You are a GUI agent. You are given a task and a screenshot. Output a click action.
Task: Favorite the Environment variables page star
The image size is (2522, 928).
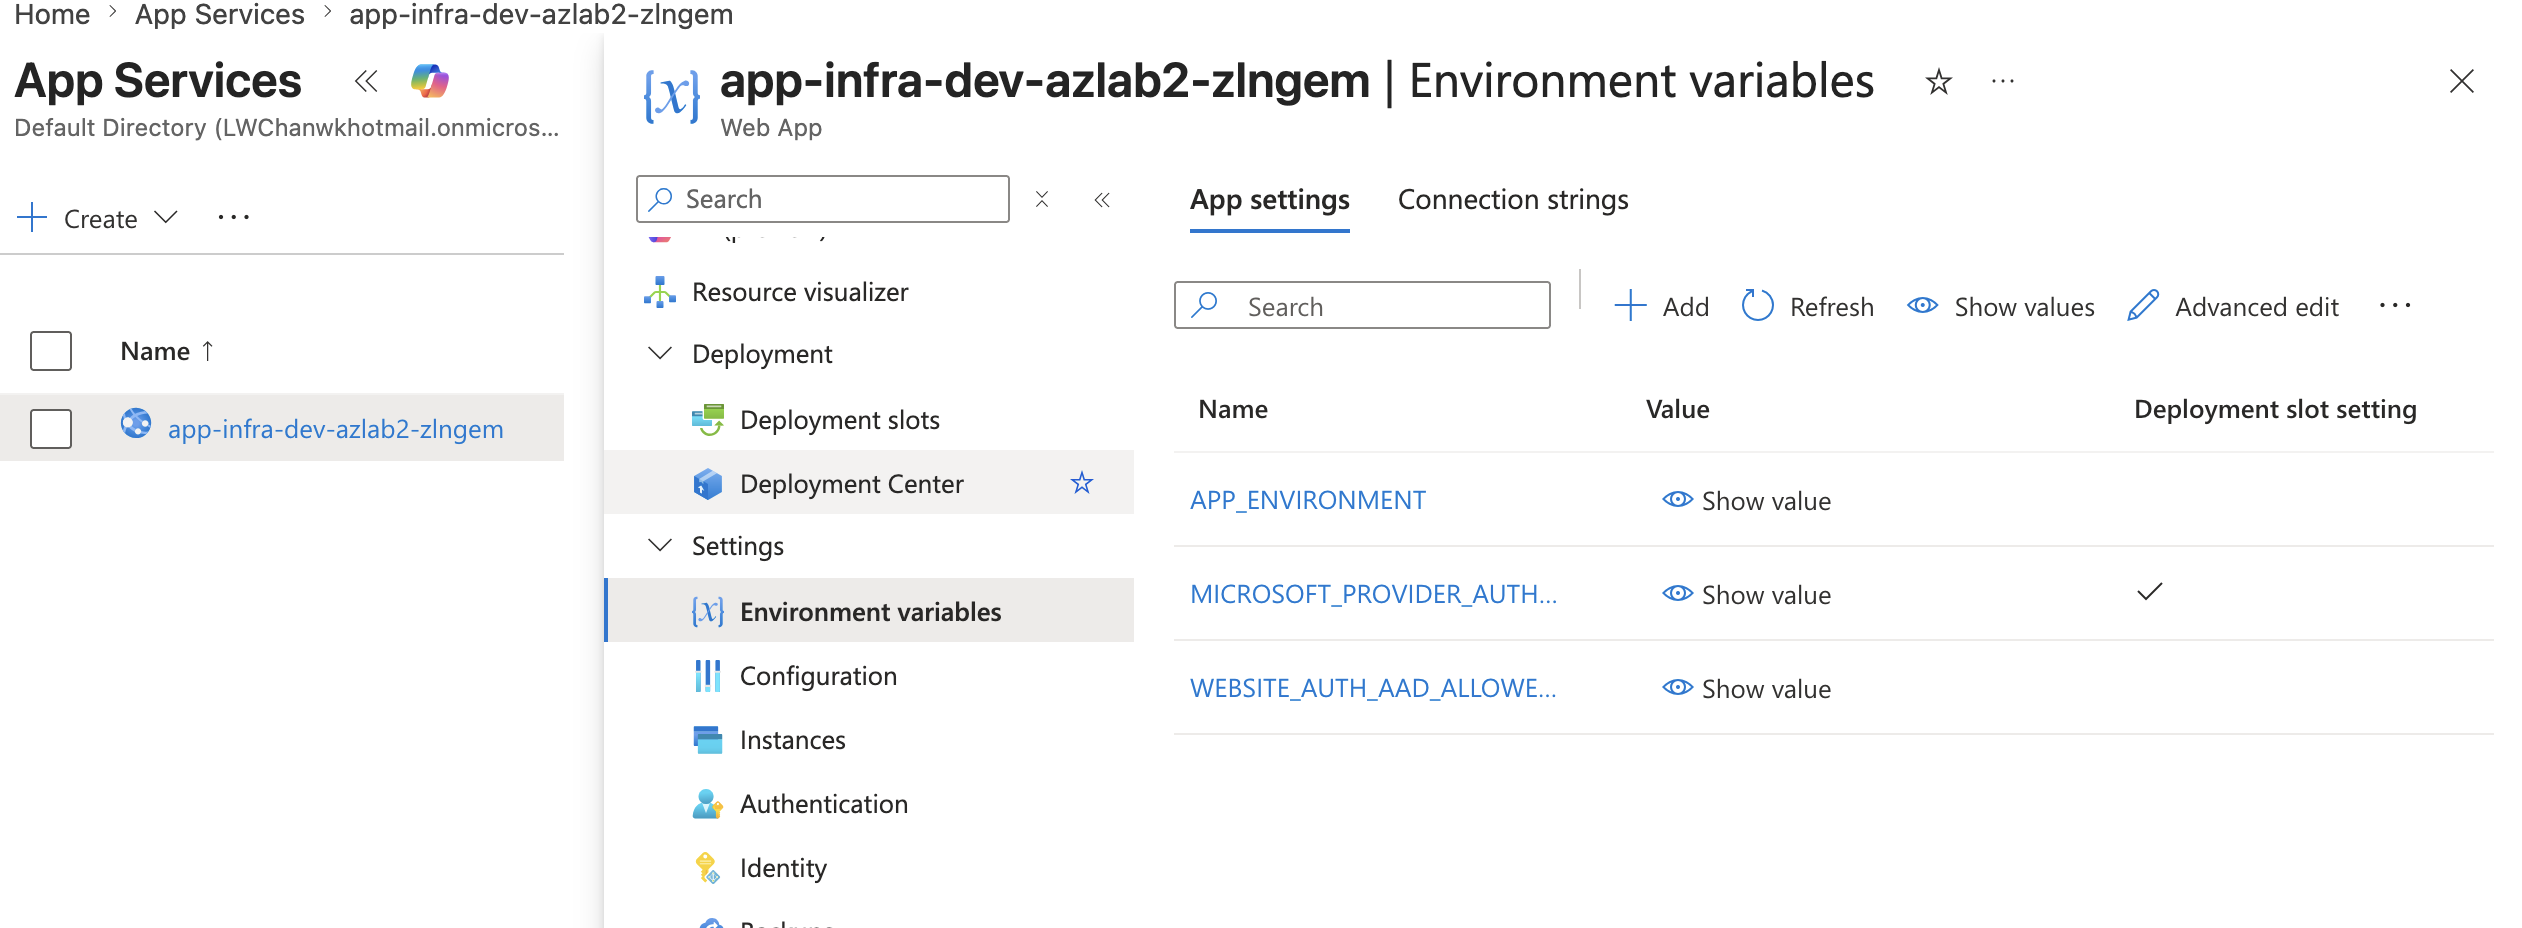click(1939, 81)
